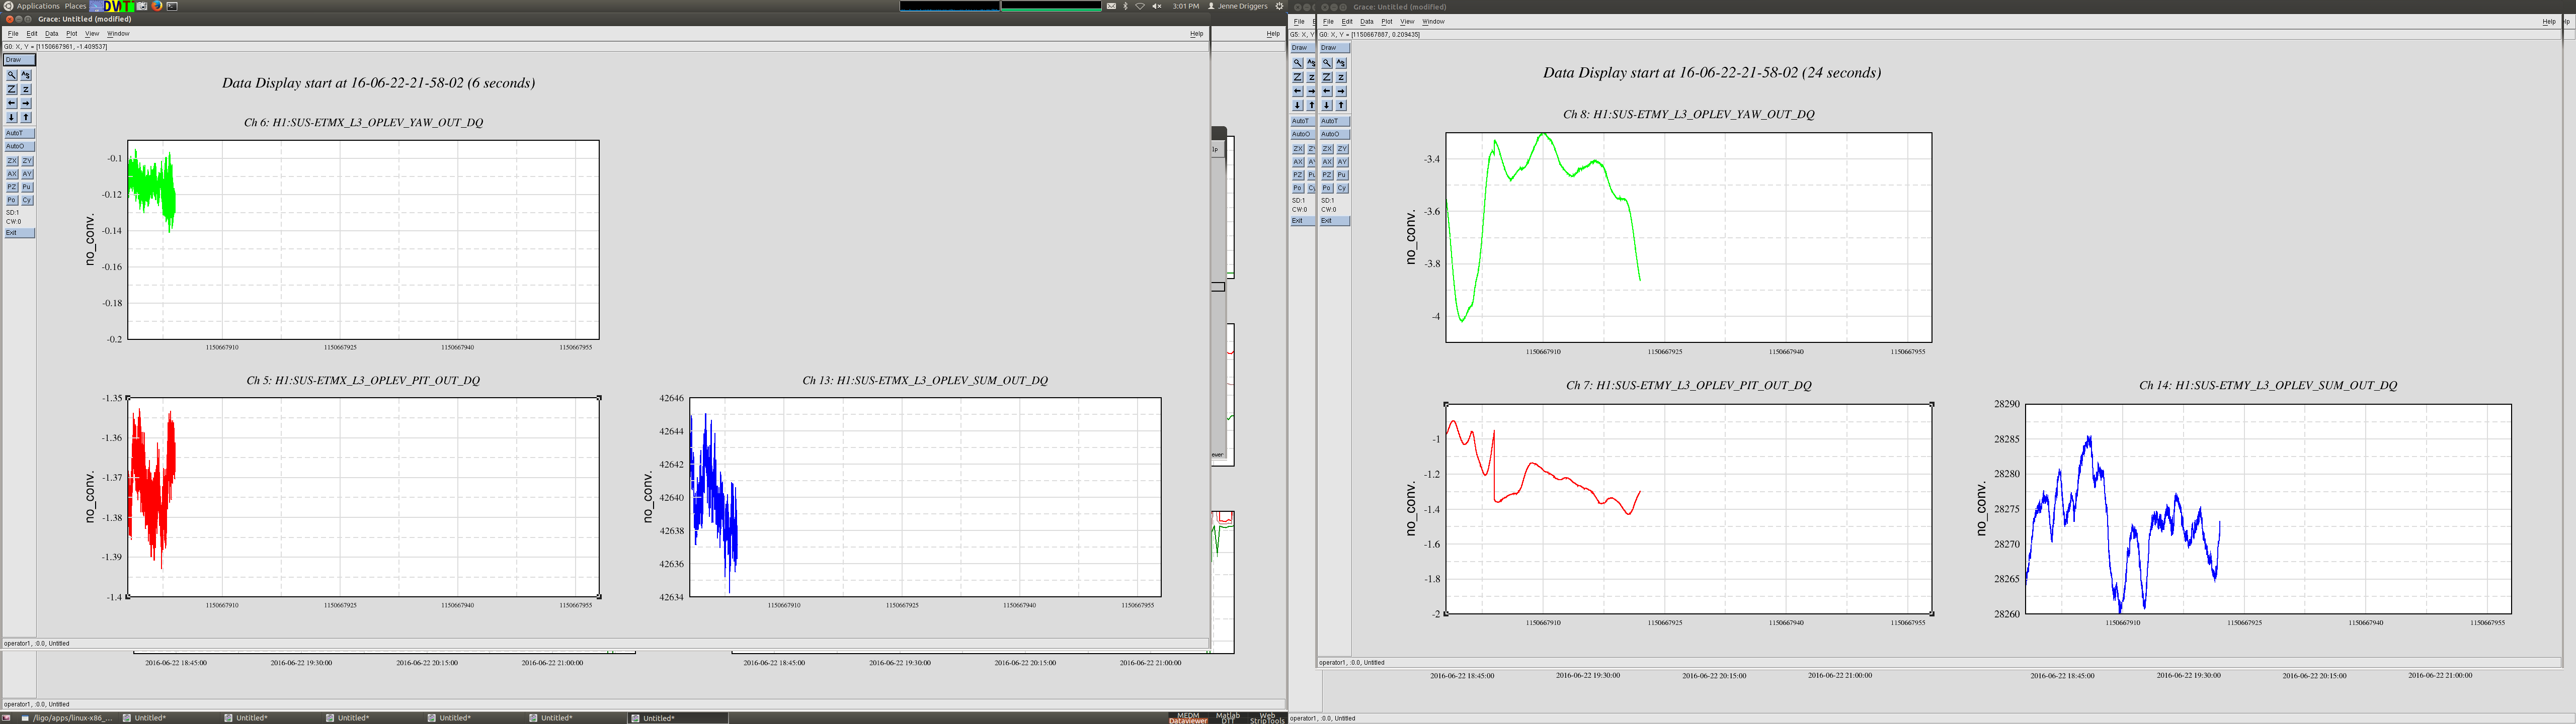Click the Ch 6 ETMX YAW green plot
The width and height of the screenshot is (2576, 724).
363,240
